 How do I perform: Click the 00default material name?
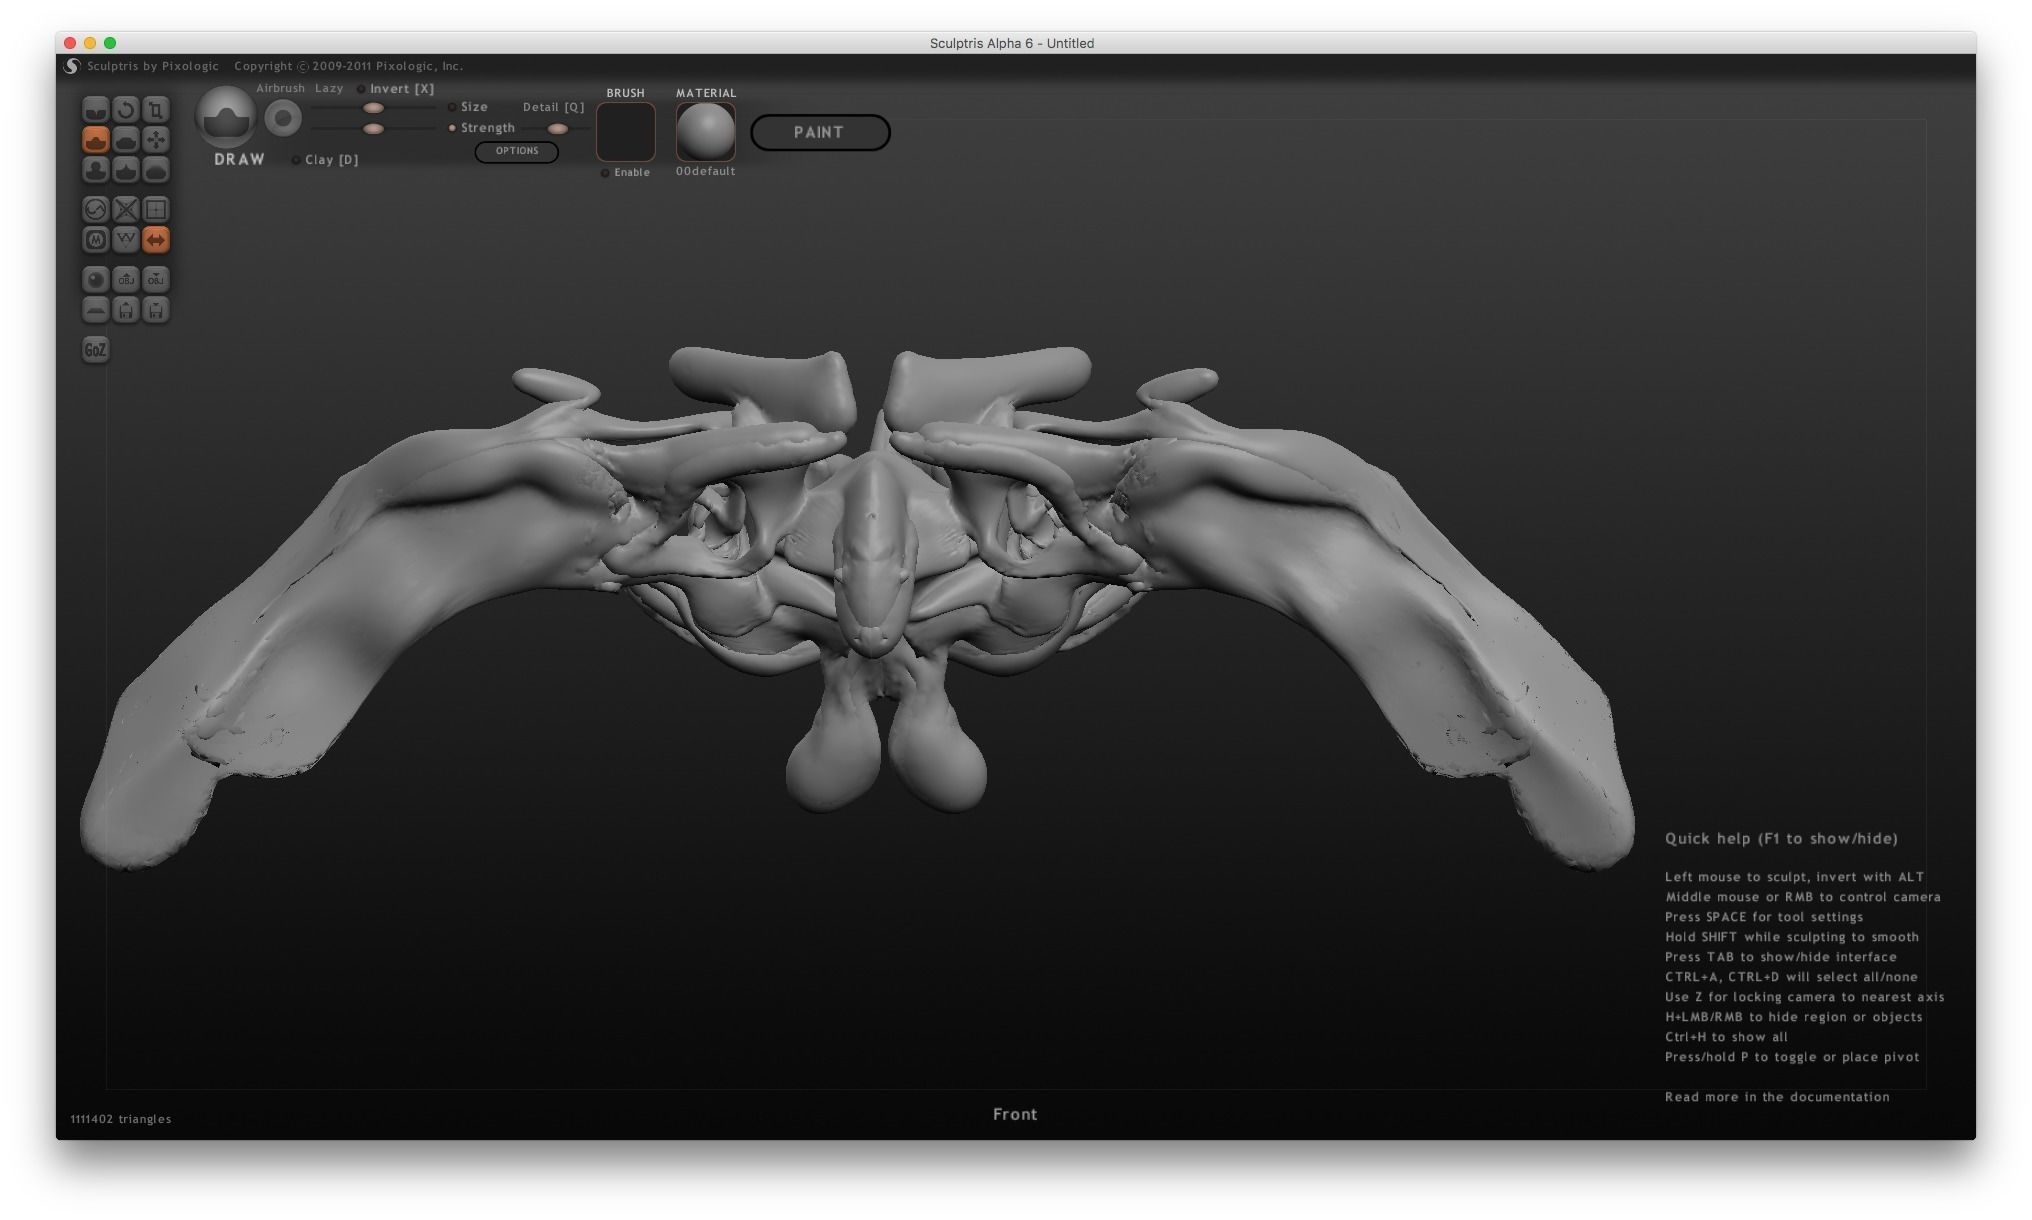click(705, 171)
